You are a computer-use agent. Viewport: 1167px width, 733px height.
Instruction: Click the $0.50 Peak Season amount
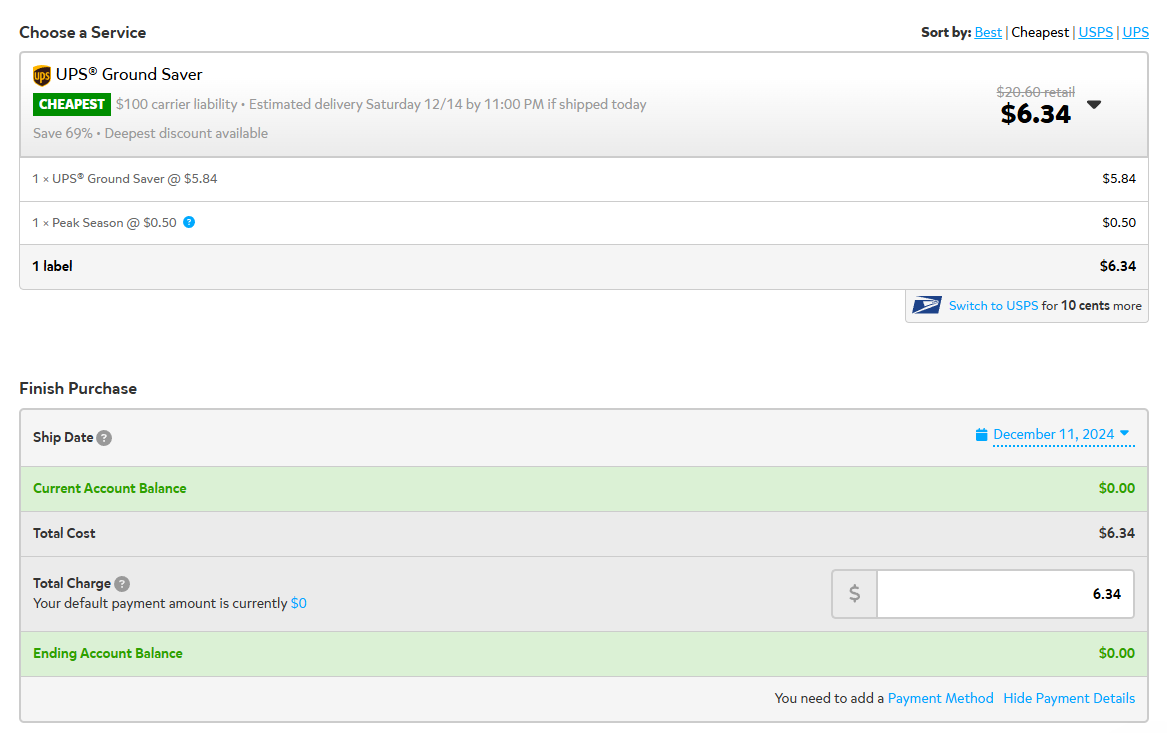click(1119, 223)
